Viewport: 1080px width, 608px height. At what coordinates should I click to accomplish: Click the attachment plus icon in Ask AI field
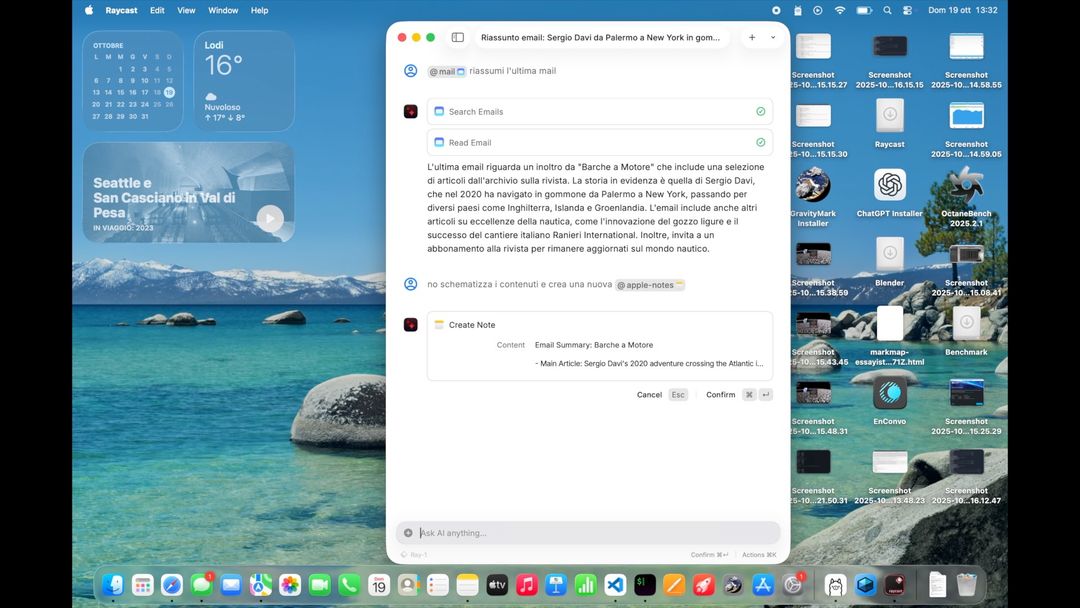coord(408,533)
